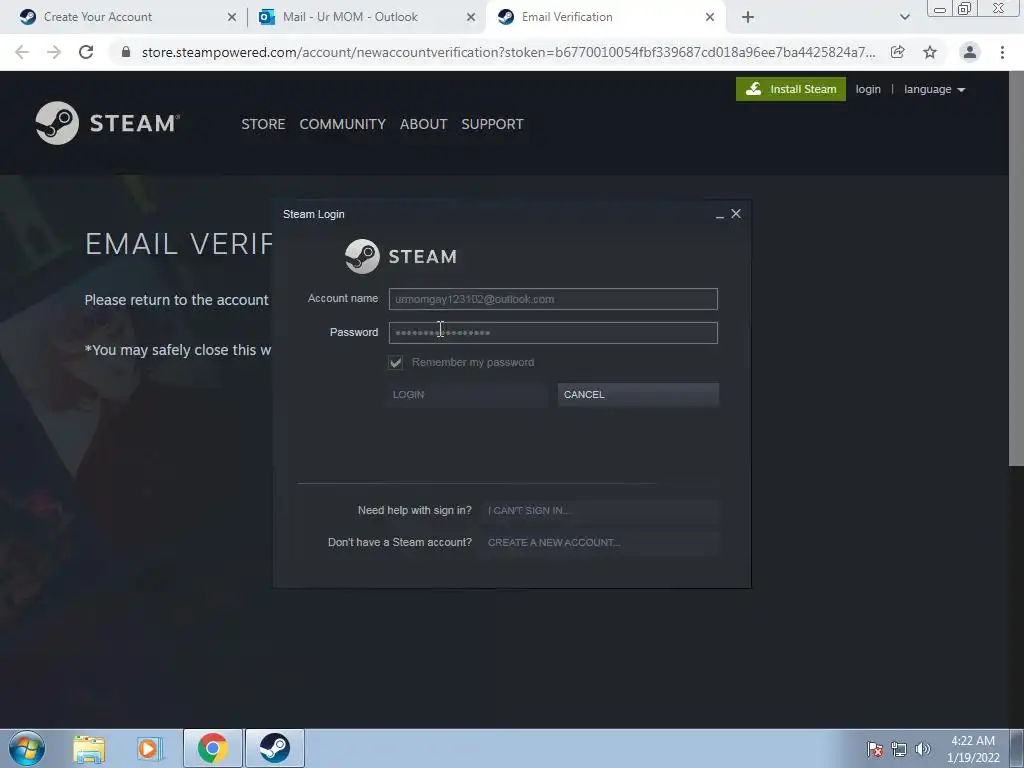This screenshot has width=1024, height=768.
Task: Minimize the Steam Login dialog
Action: (720, 215)
